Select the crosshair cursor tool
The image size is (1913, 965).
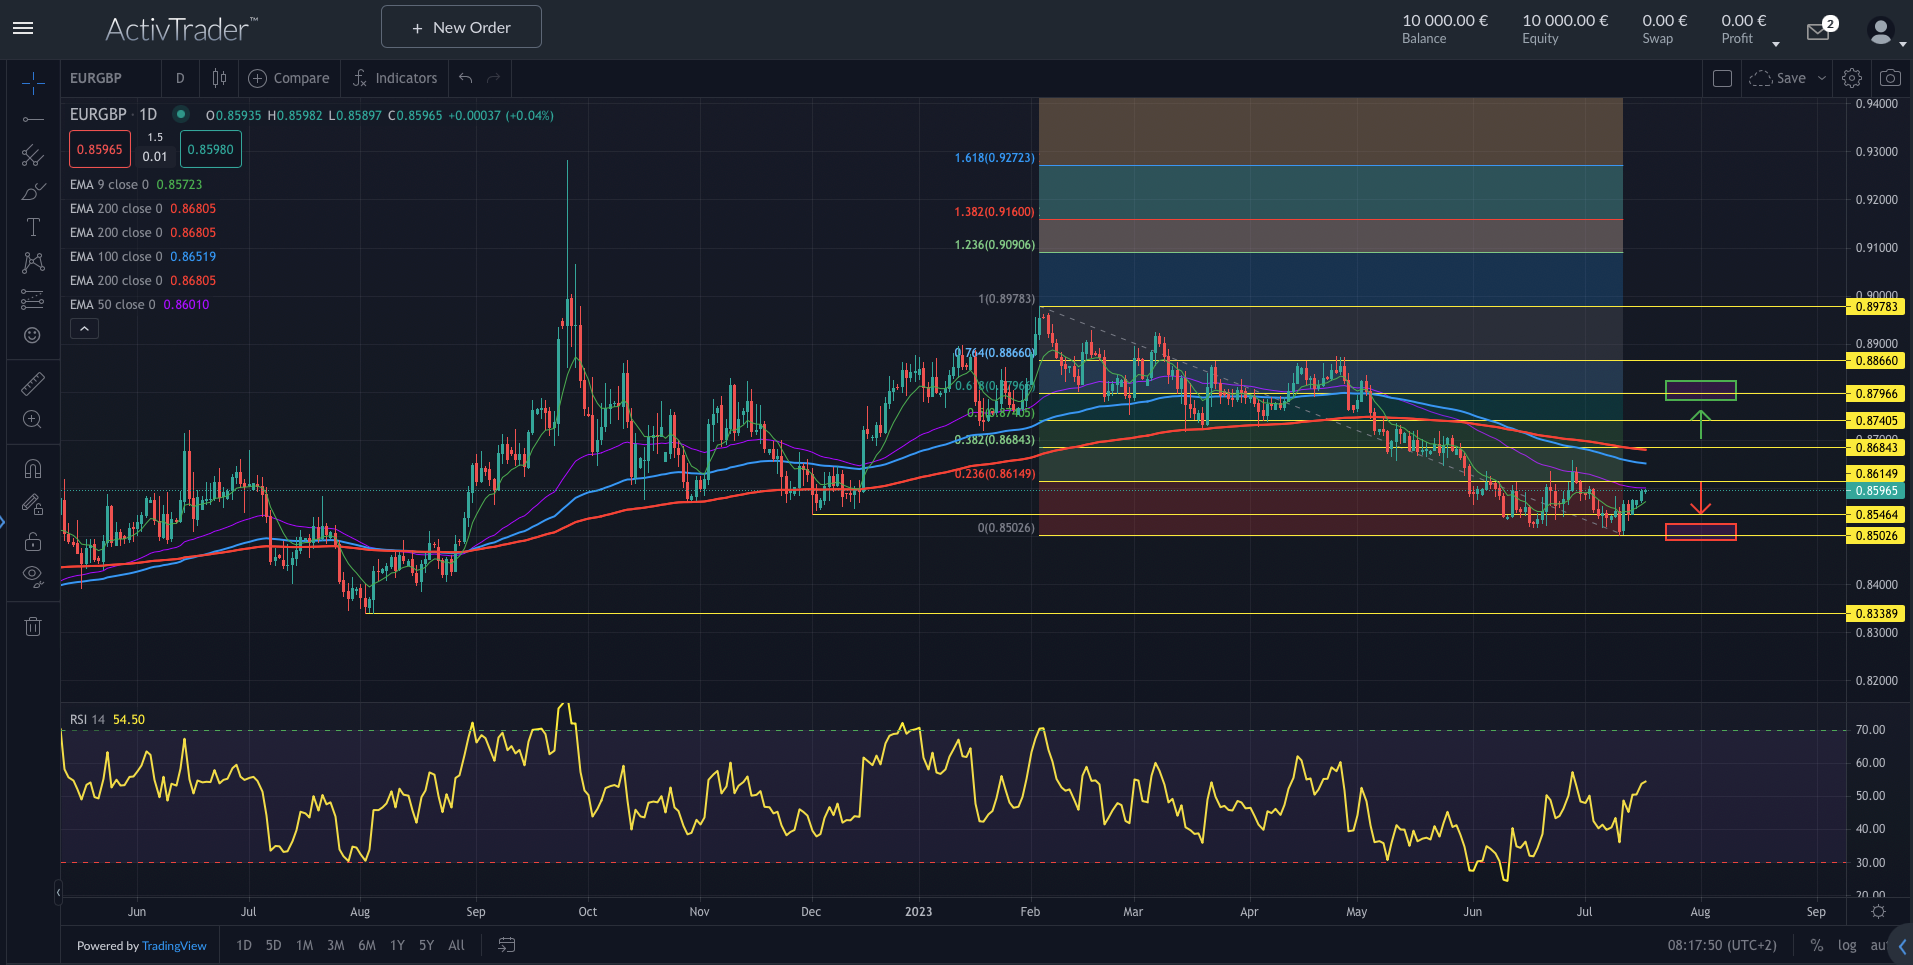(x=33, y=78)
